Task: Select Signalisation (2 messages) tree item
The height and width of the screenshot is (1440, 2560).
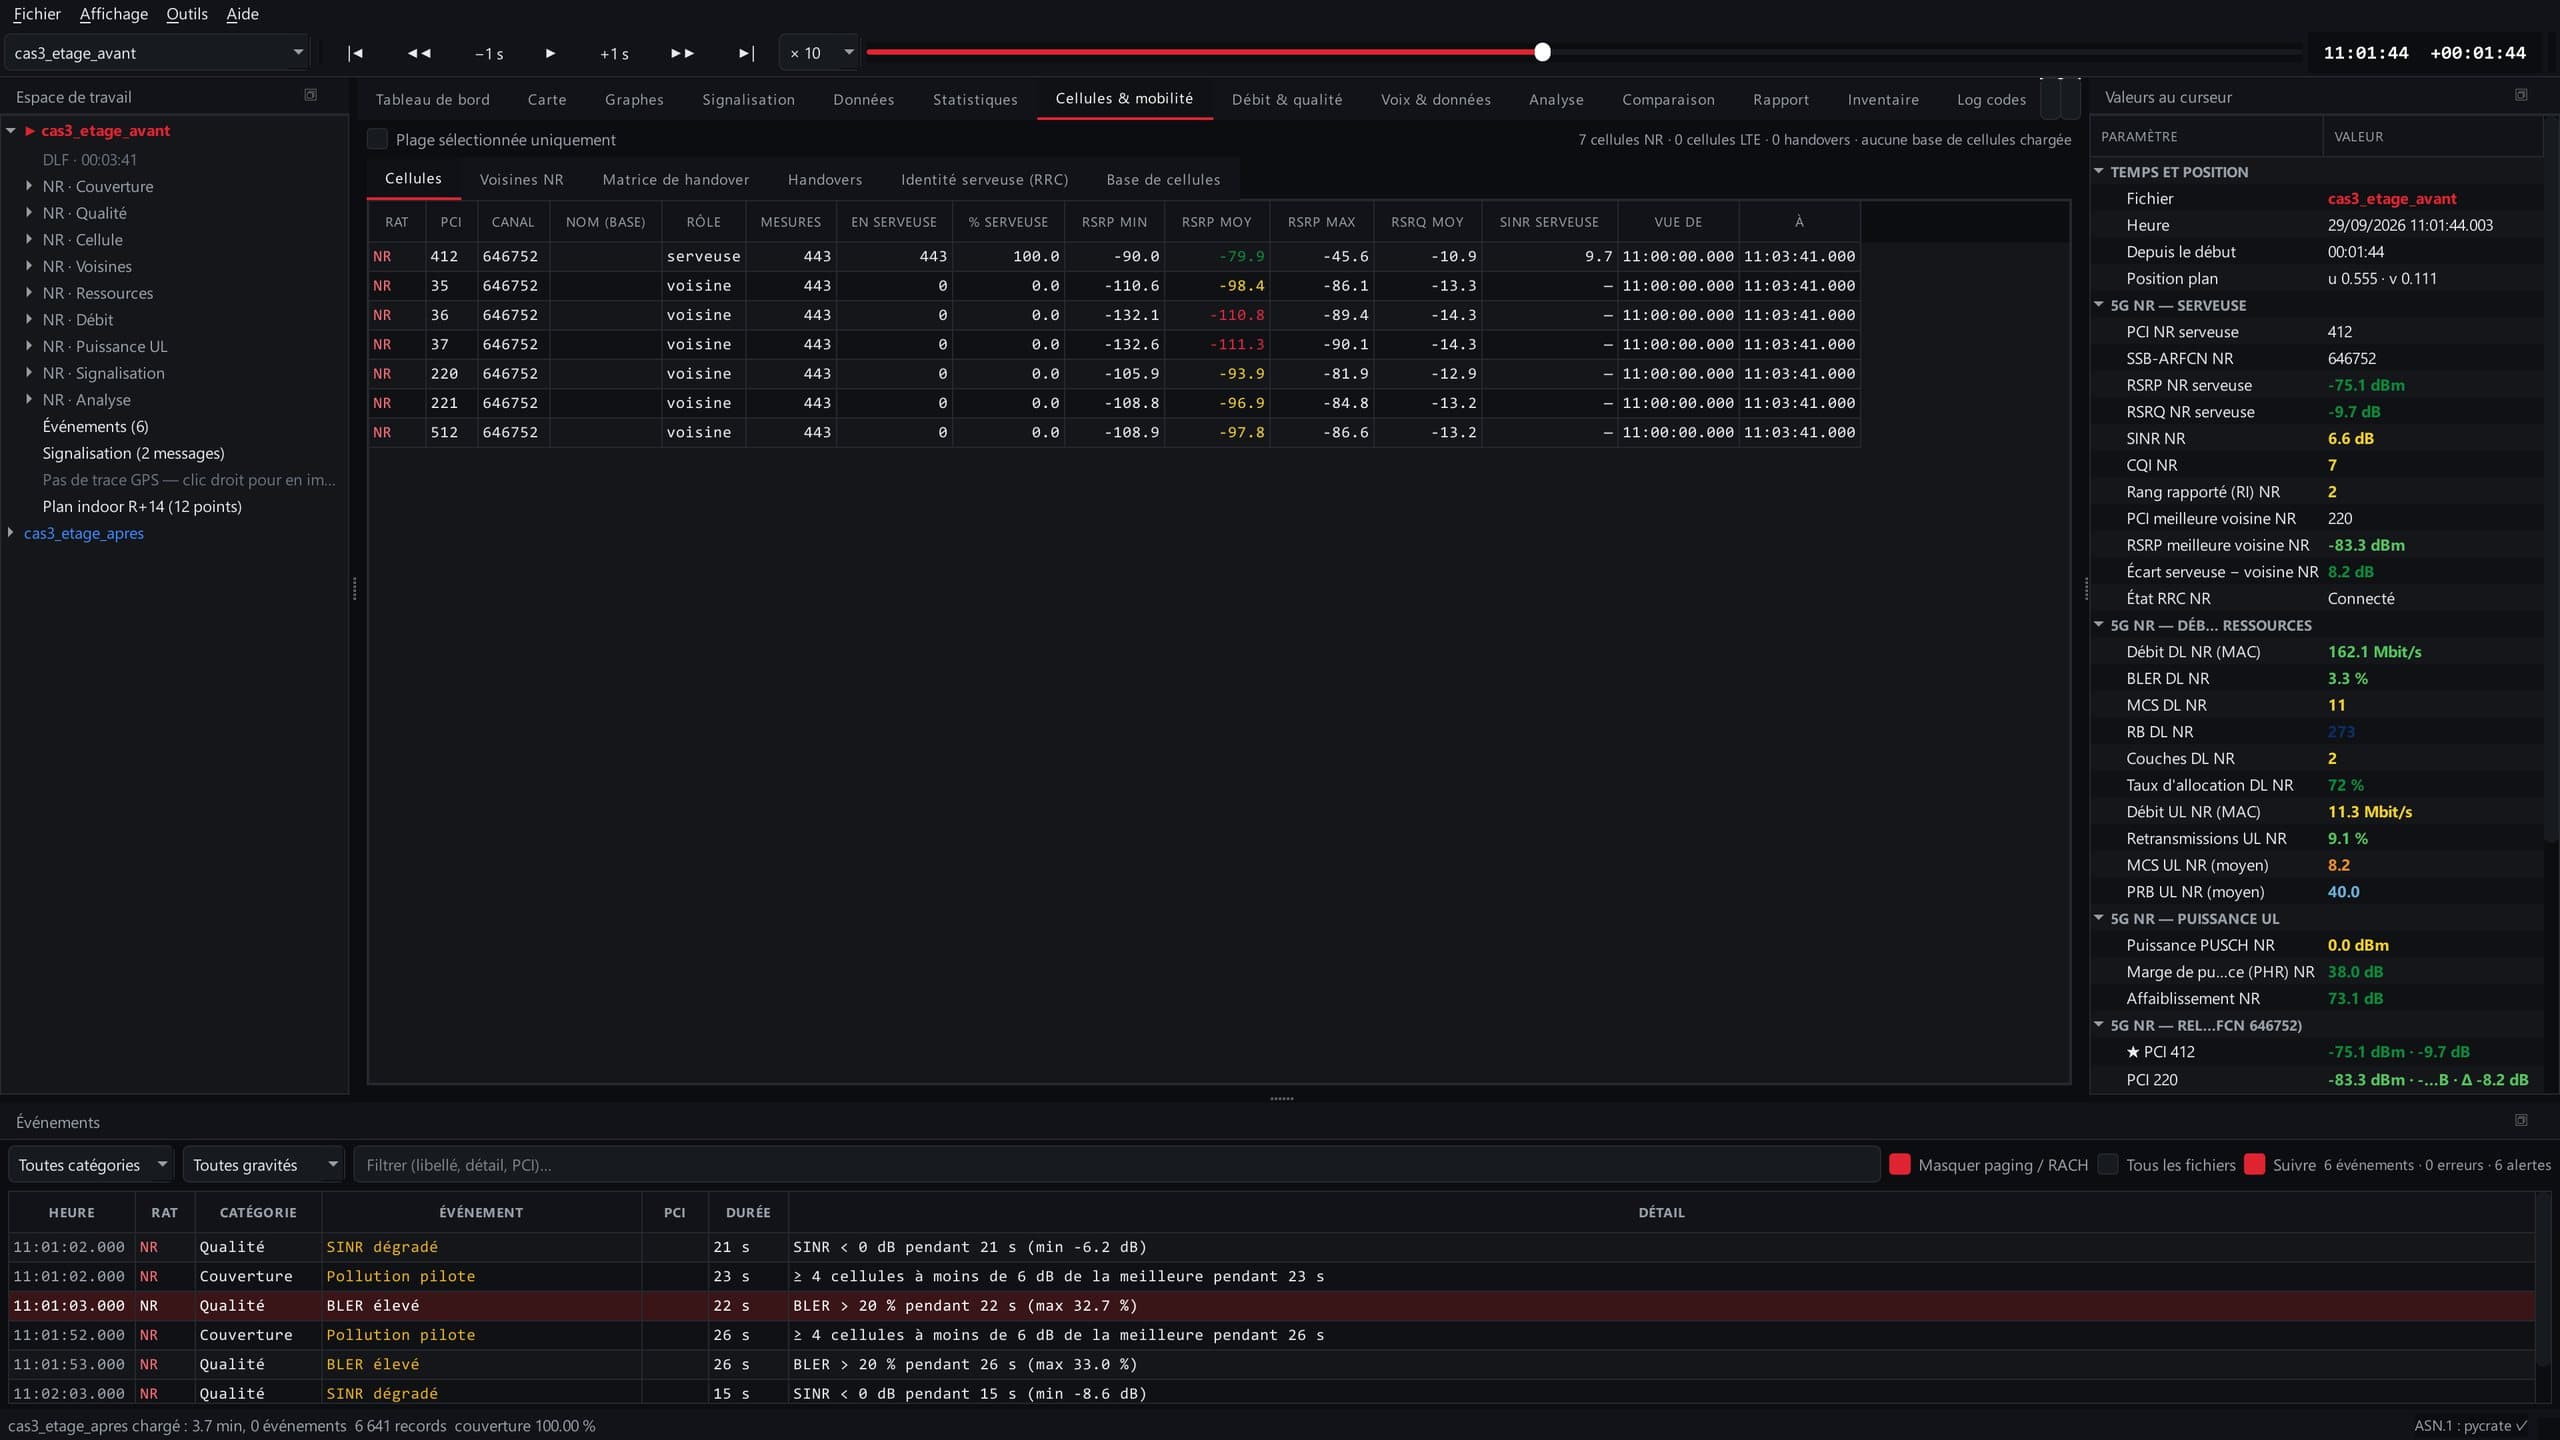Action: click(133, 453)
